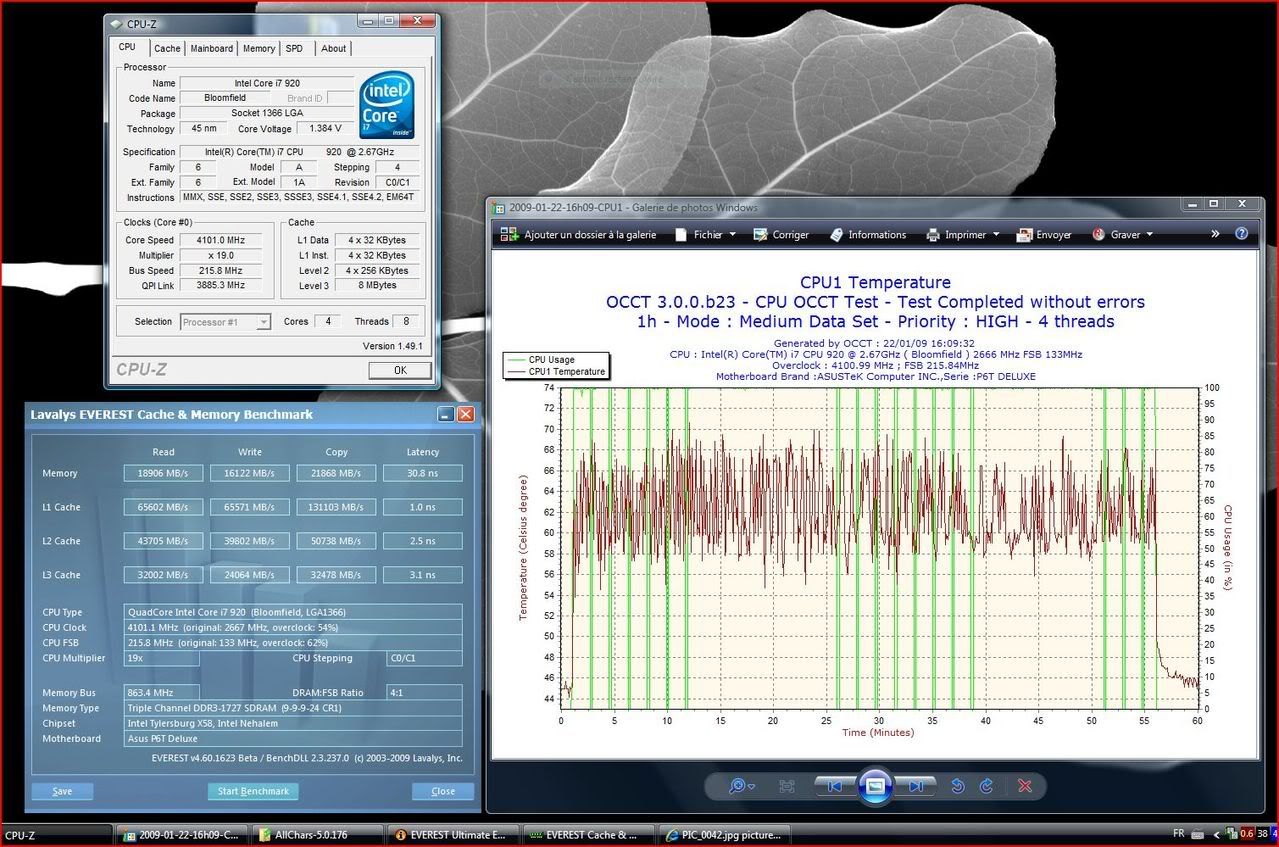The height and width of the screenshot is (847, 1279).
Task: Switch to the Mainboard tab in CPU-Z
Action: 211,48
